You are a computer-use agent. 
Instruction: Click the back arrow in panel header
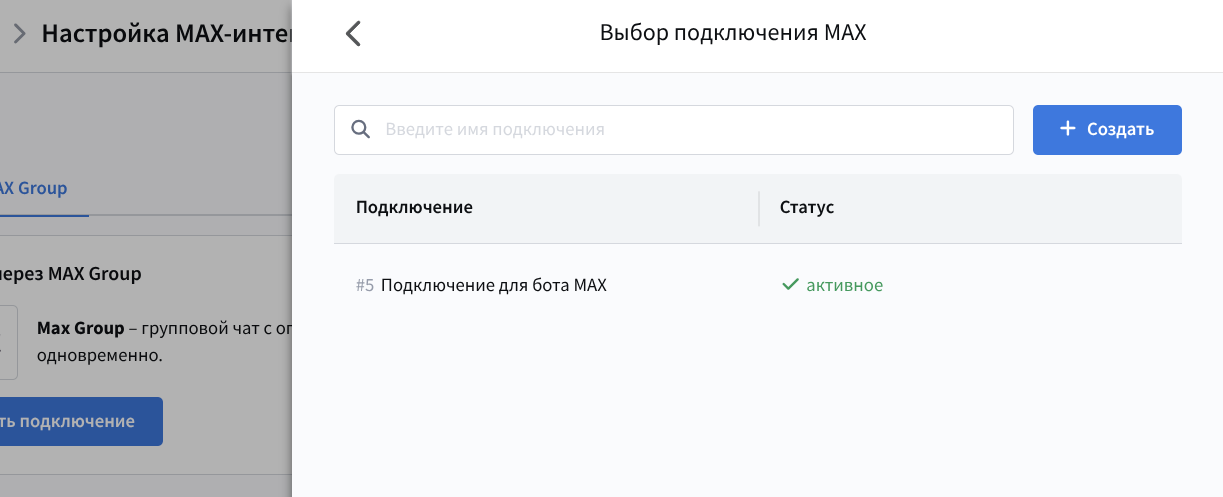pos(352,34)
